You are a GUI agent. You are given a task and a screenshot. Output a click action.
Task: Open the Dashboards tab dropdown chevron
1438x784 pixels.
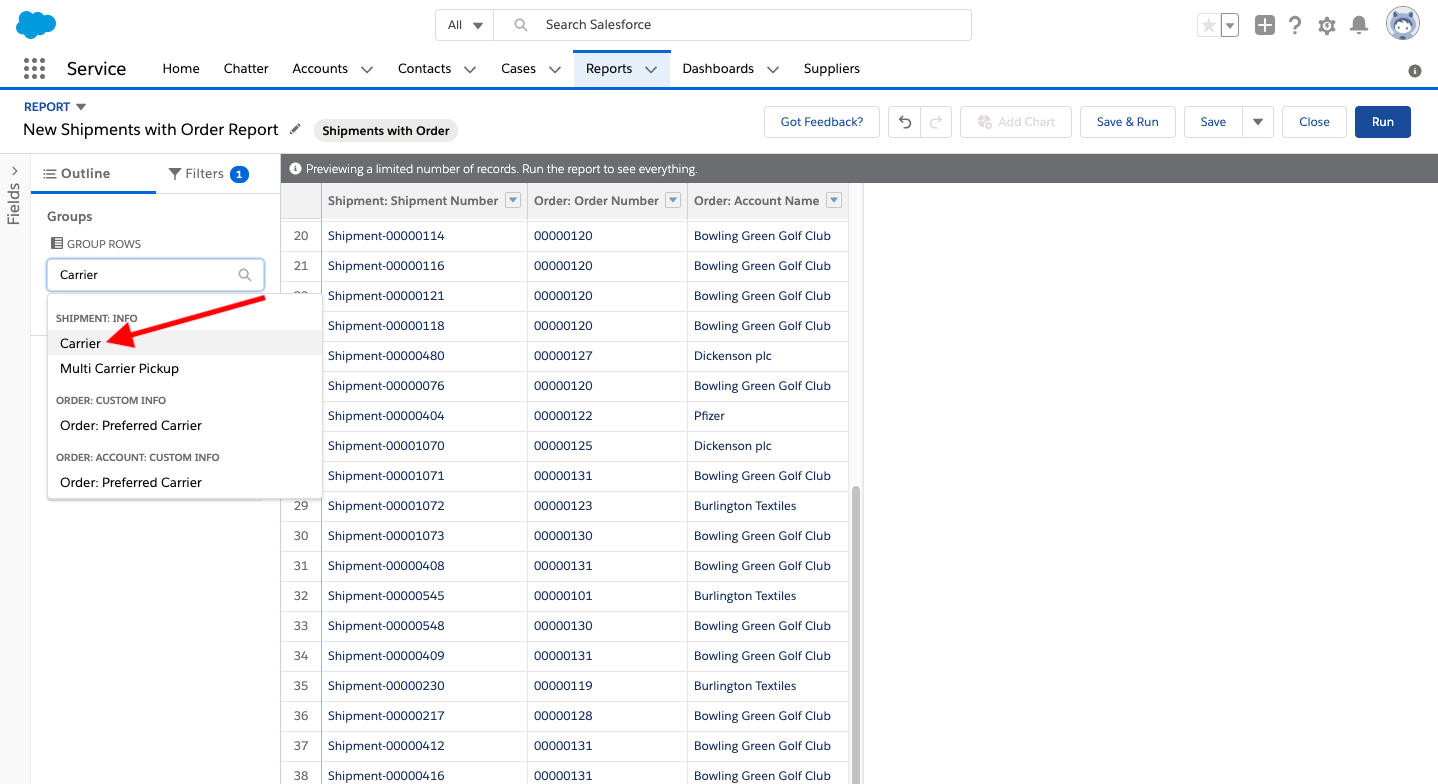[773, 69]
